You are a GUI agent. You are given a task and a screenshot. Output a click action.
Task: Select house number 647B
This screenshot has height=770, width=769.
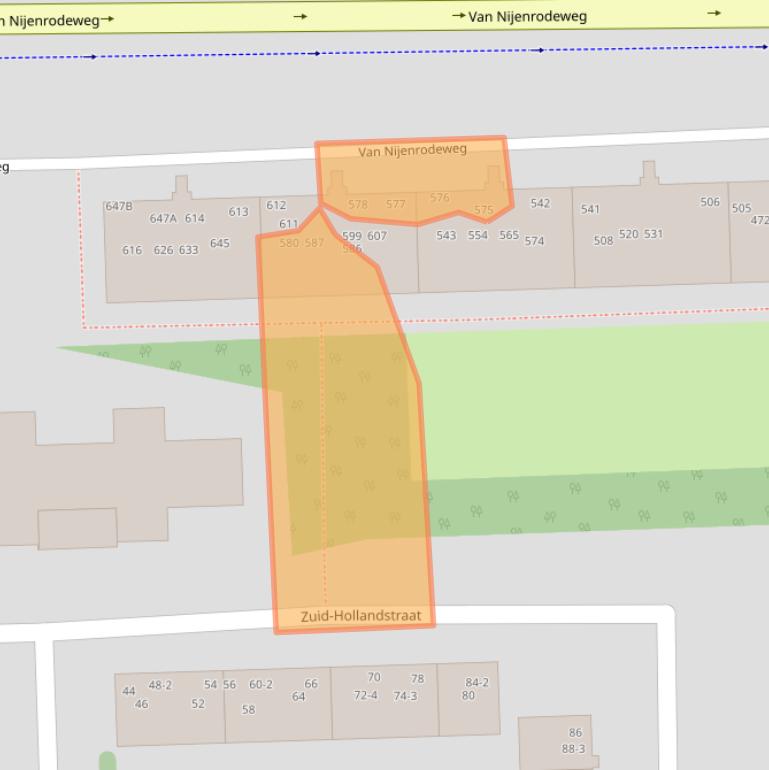118,207
